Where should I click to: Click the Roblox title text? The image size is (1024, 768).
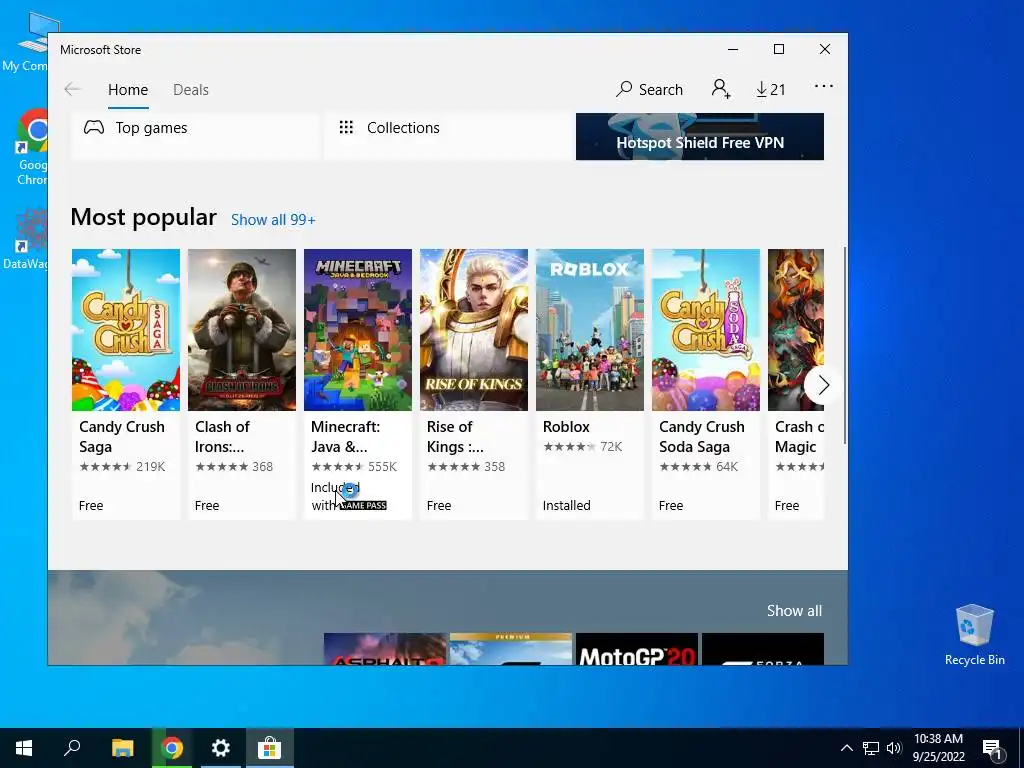click(566, 426)
